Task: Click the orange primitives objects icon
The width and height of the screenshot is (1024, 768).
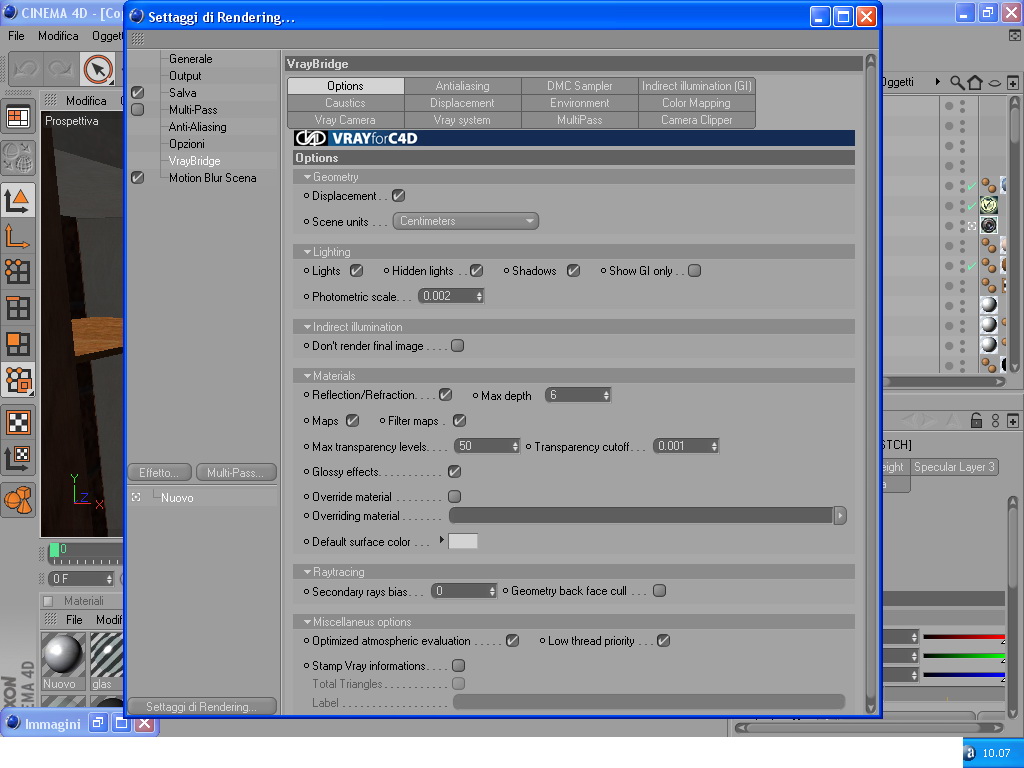Action: coord(18,500)
